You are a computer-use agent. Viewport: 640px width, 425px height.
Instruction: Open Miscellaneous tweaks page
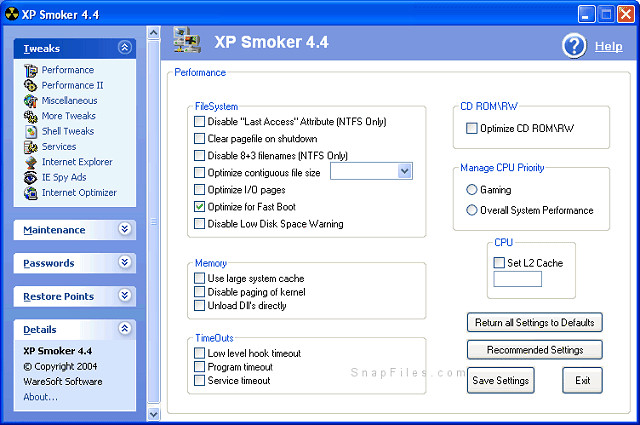(x=69, y=100)
